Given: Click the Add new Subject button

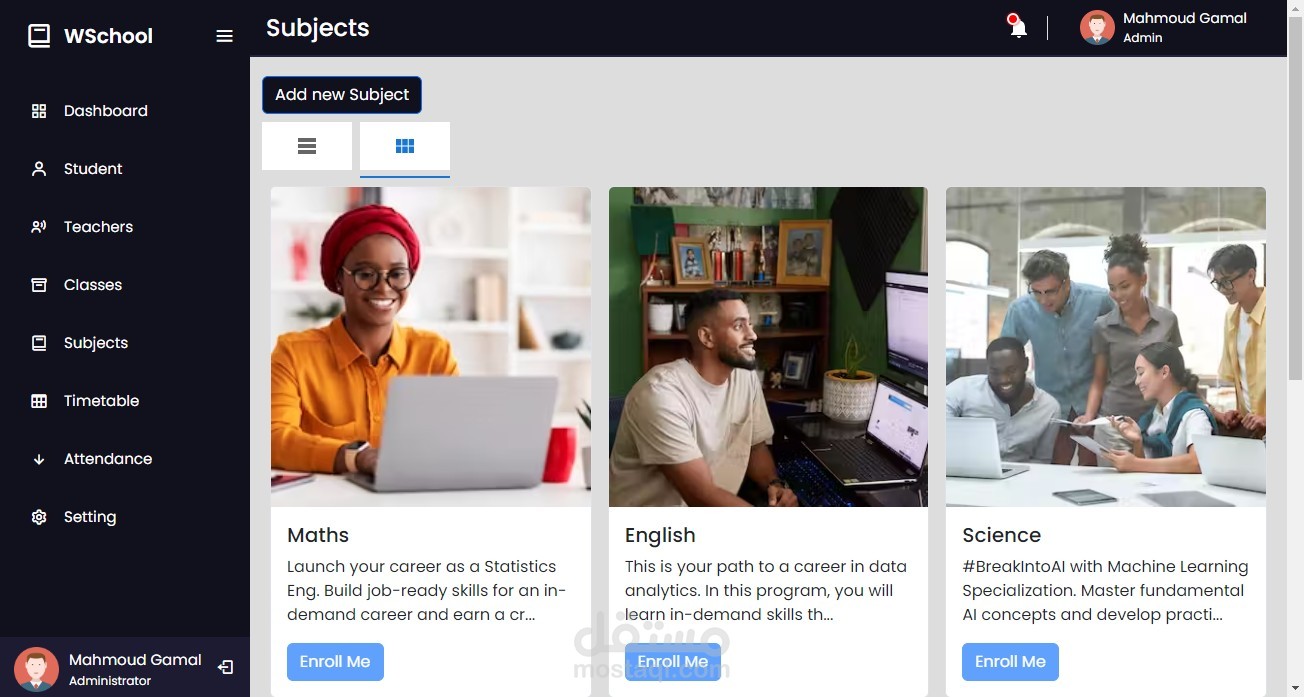Looking at the screenshot, I should (x=341, y=94).
